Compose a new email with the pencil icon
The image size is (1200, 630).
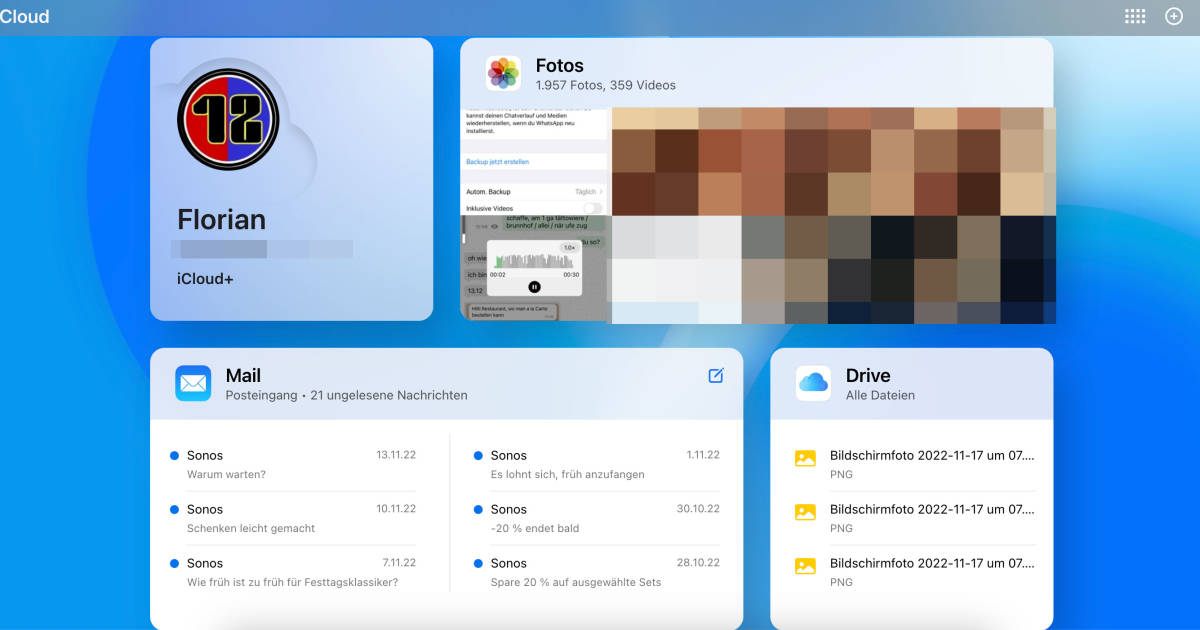tap(716, 375)
